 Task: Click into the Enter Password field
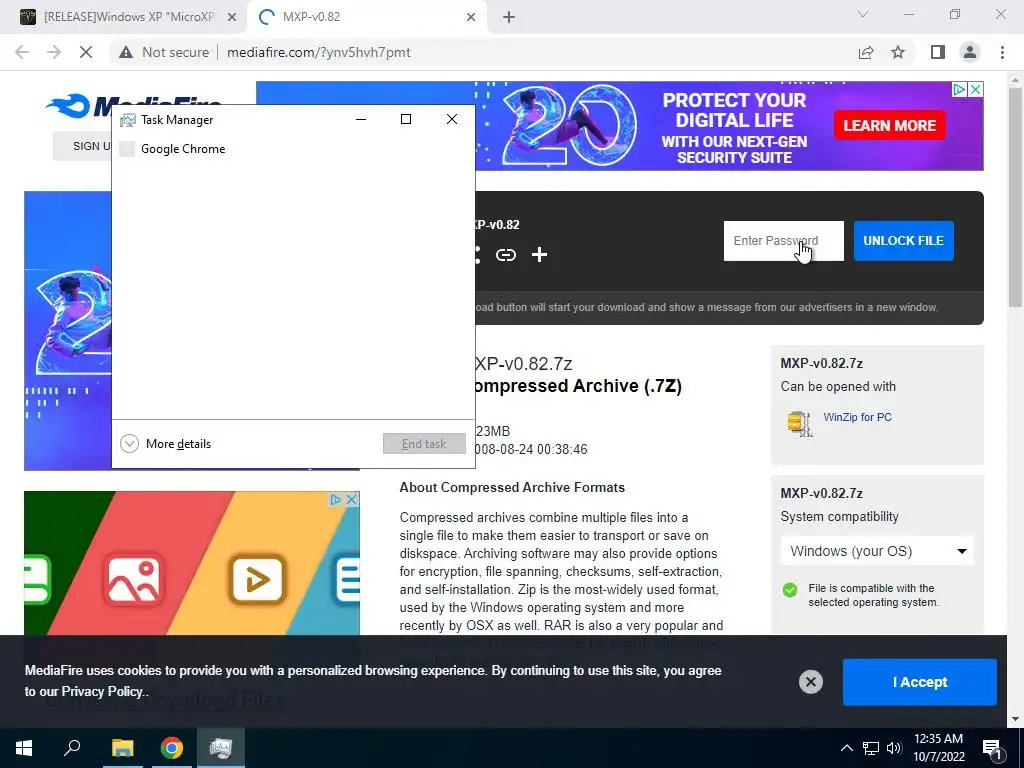coord(783,241)
